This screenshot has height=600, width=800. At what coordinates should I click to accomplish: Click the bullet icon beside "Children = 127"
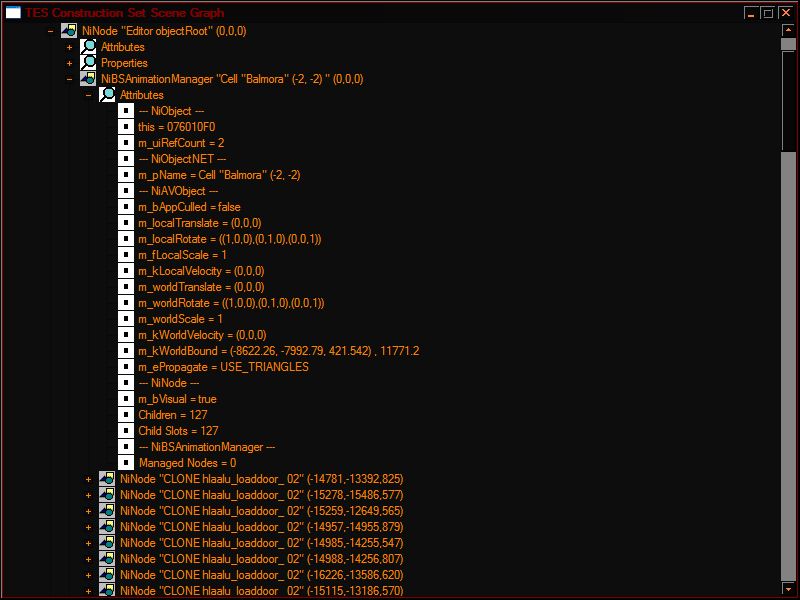126,415
